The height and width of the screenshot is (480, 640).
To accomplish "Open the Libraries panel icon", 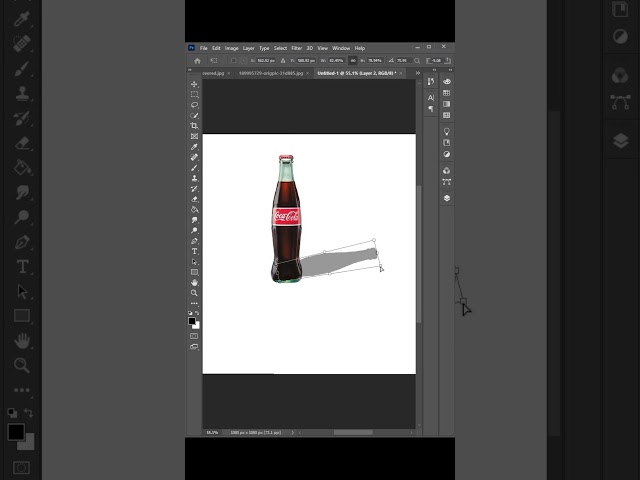I will click(x=447, y=143).
